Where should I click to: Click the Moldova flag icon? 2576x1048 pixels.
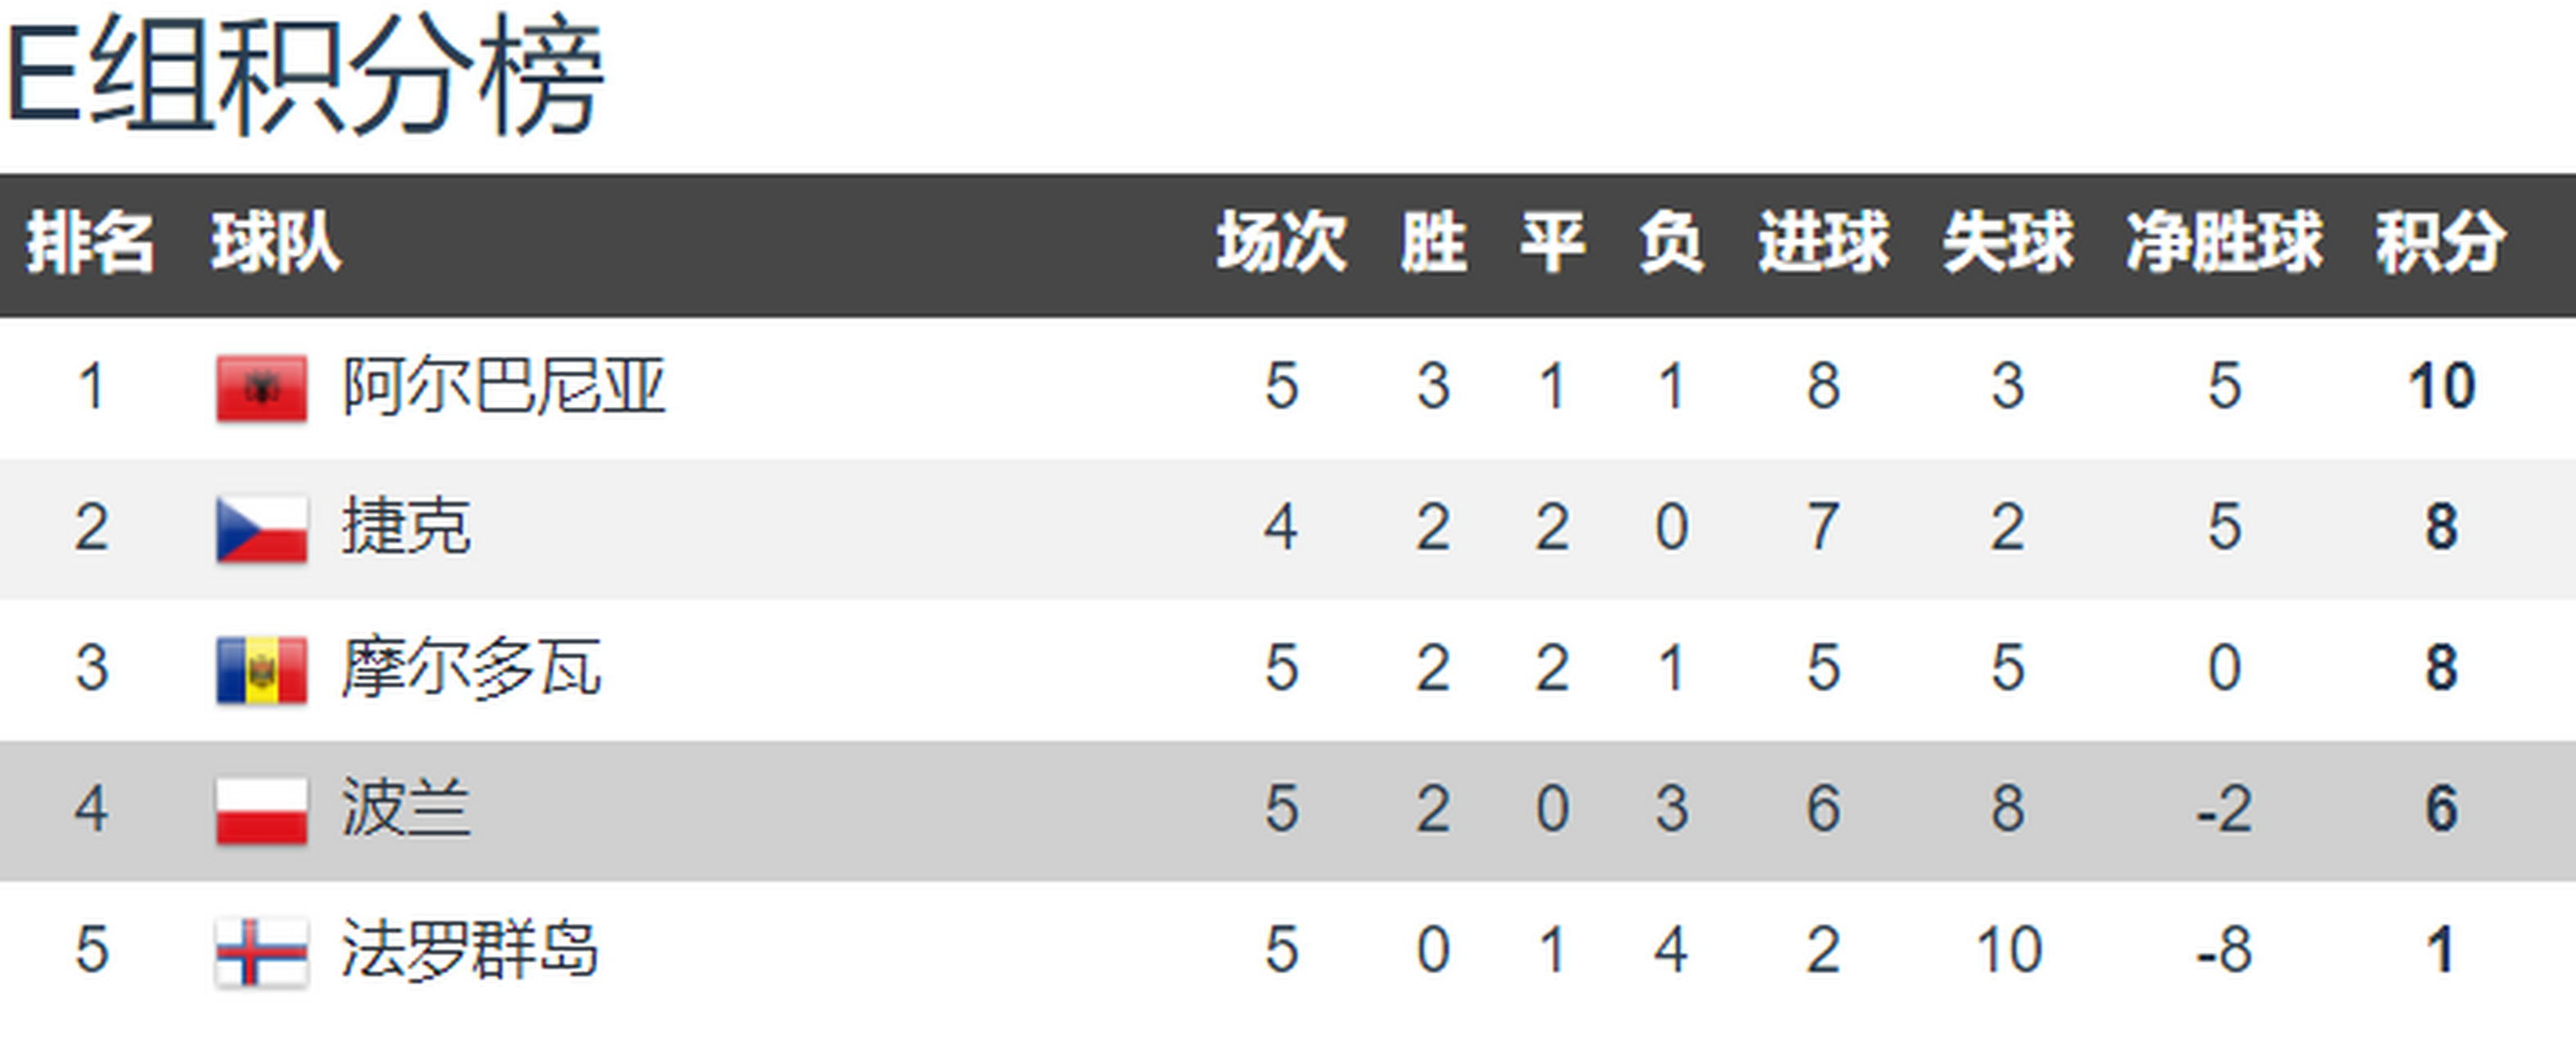(261, 670)
